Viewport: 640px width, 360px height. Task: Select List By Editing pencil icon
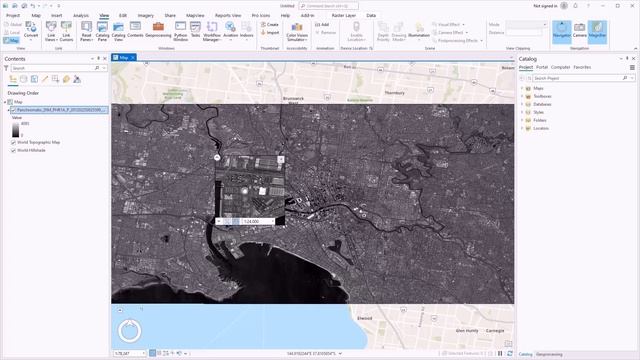coord(45,79)
